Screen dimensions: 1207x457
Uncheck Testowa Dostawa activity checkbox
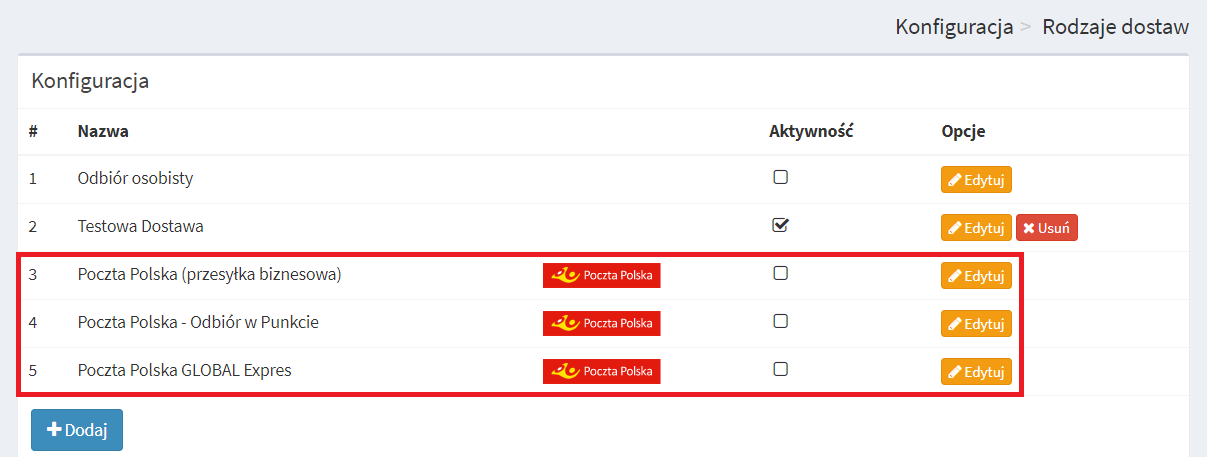[x=781, y=225]
